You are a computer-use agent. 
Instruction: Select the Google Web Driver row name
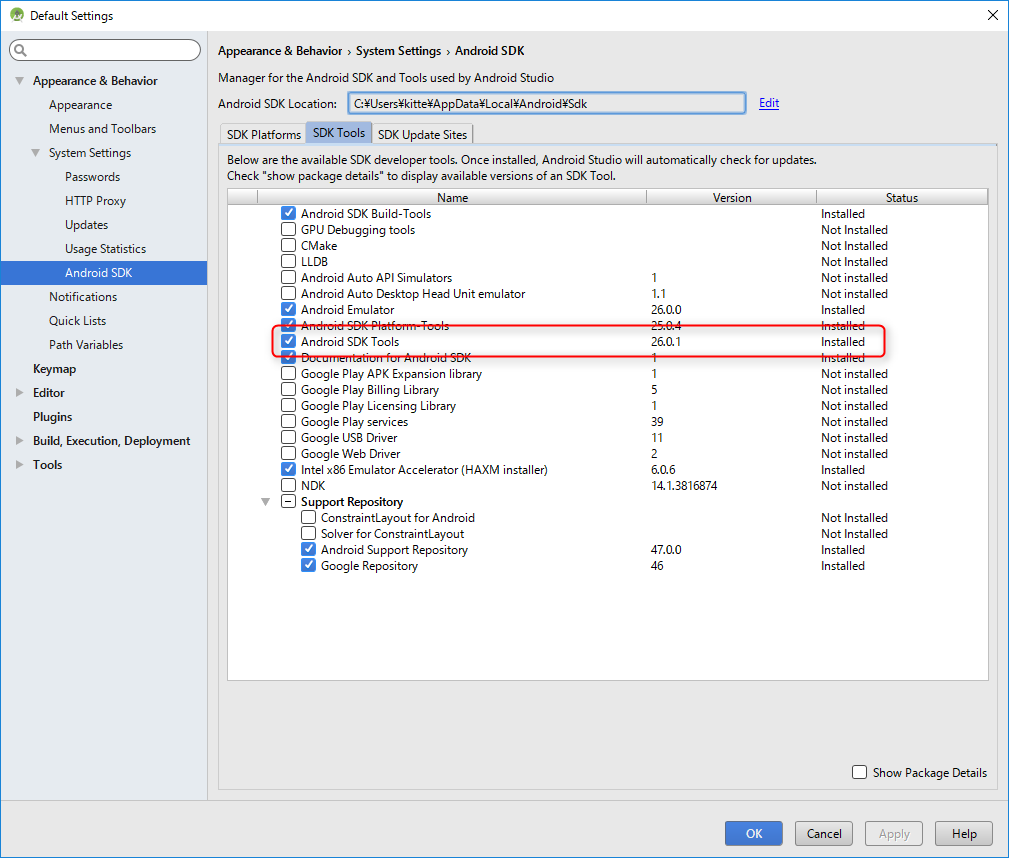point(350,454)
